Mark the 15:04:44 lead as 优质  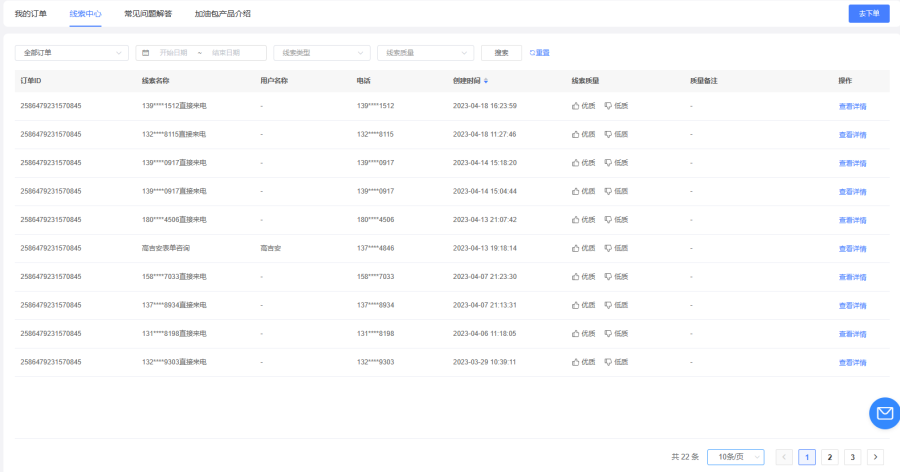[x=583, y=191]
